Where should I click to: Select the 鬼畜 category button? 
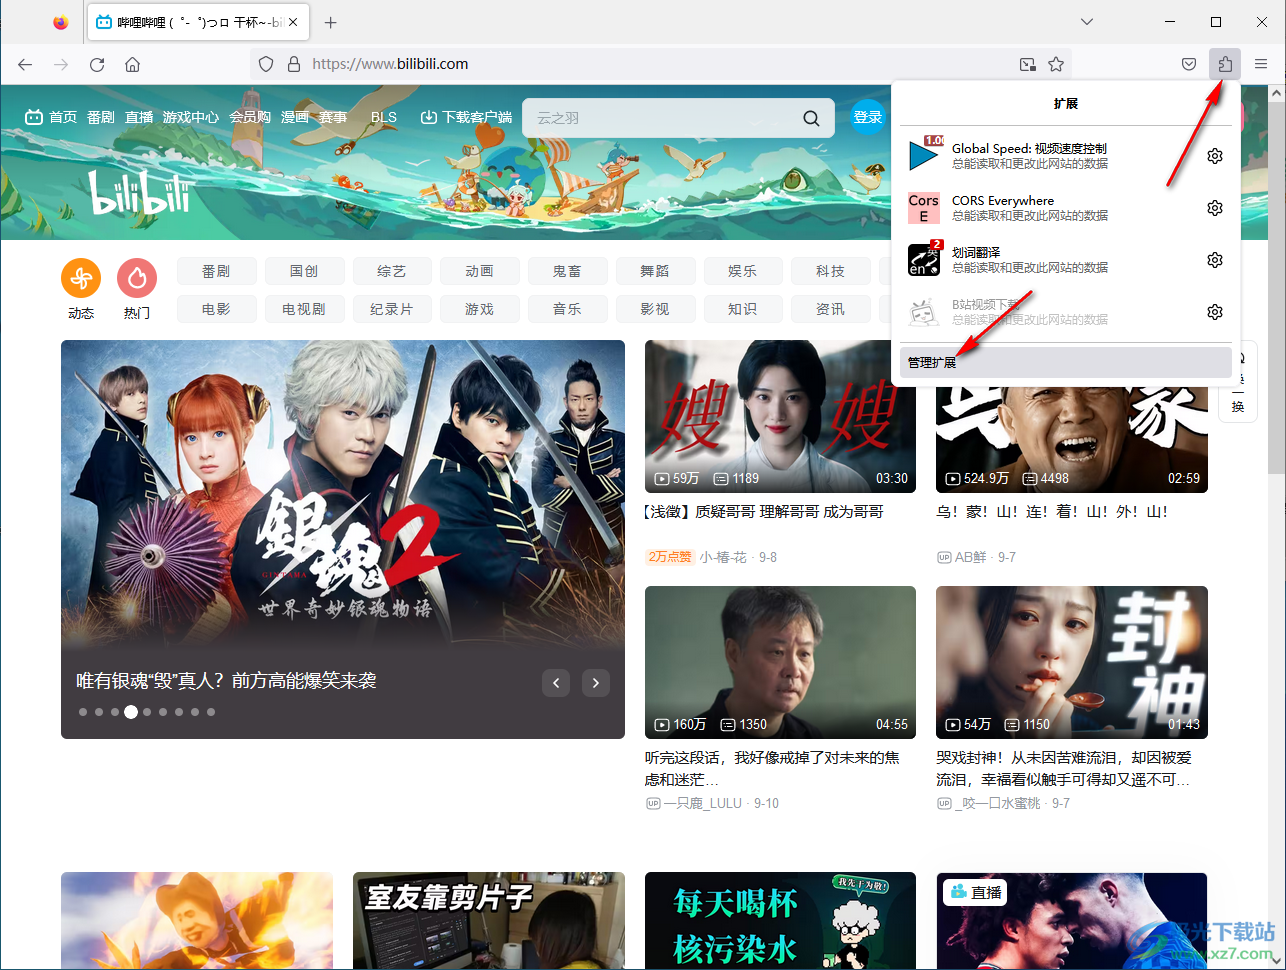pyautogui.click(x=567, y=271)
